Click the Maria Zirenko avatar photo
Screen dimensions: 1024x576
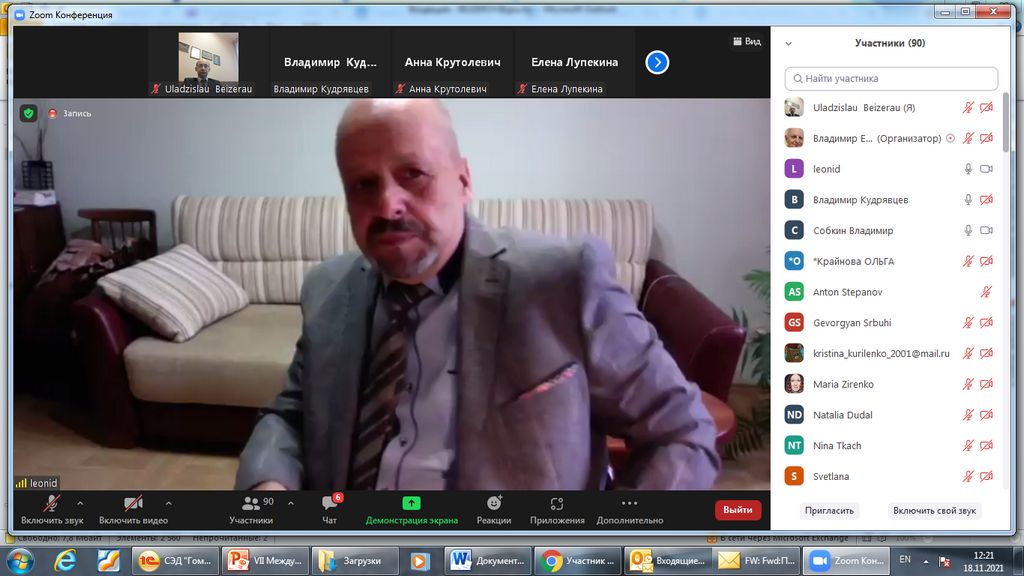coord(794,384)
